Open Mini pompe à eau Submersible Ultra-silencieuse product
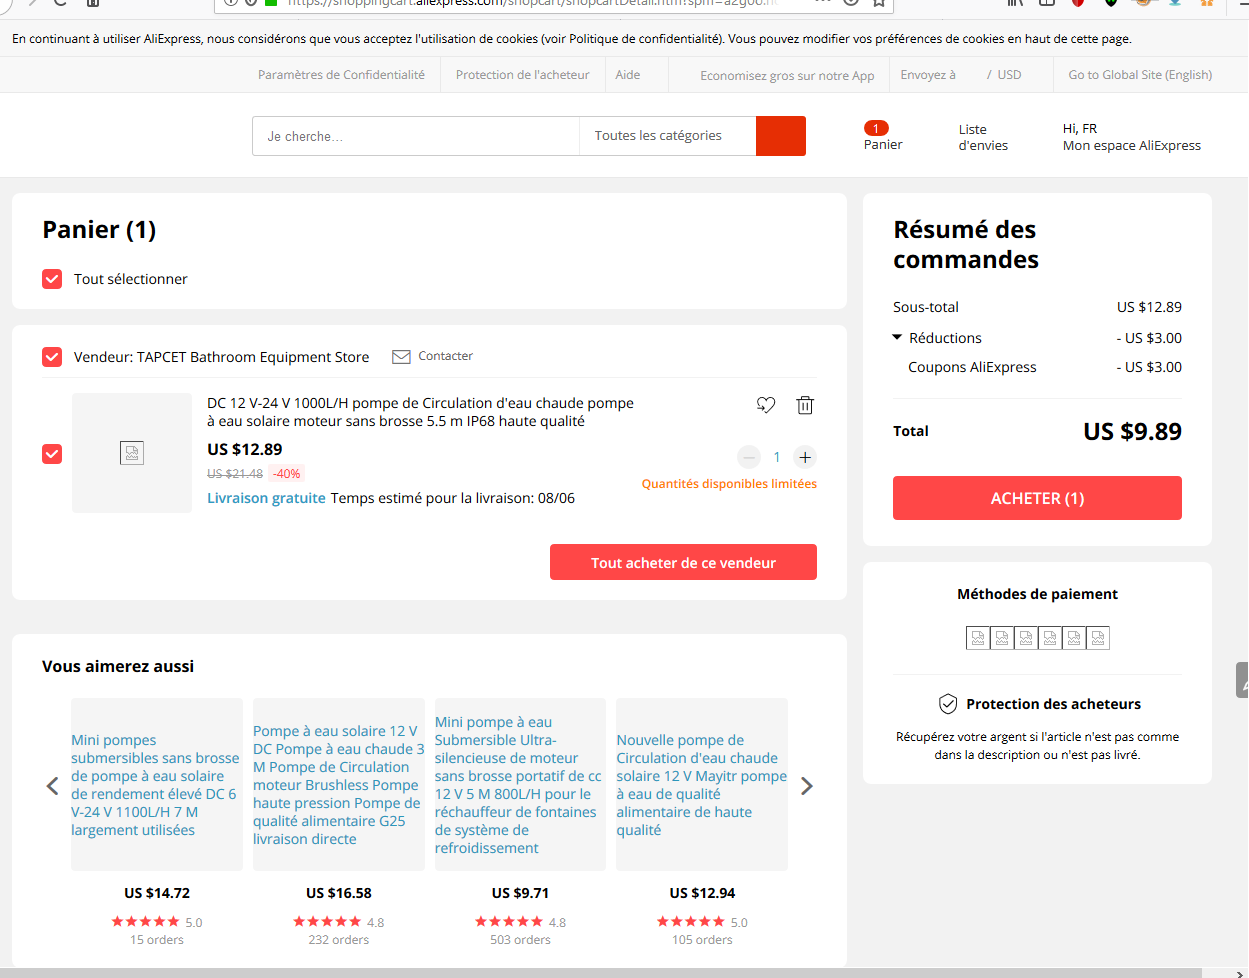 point(519,785)
